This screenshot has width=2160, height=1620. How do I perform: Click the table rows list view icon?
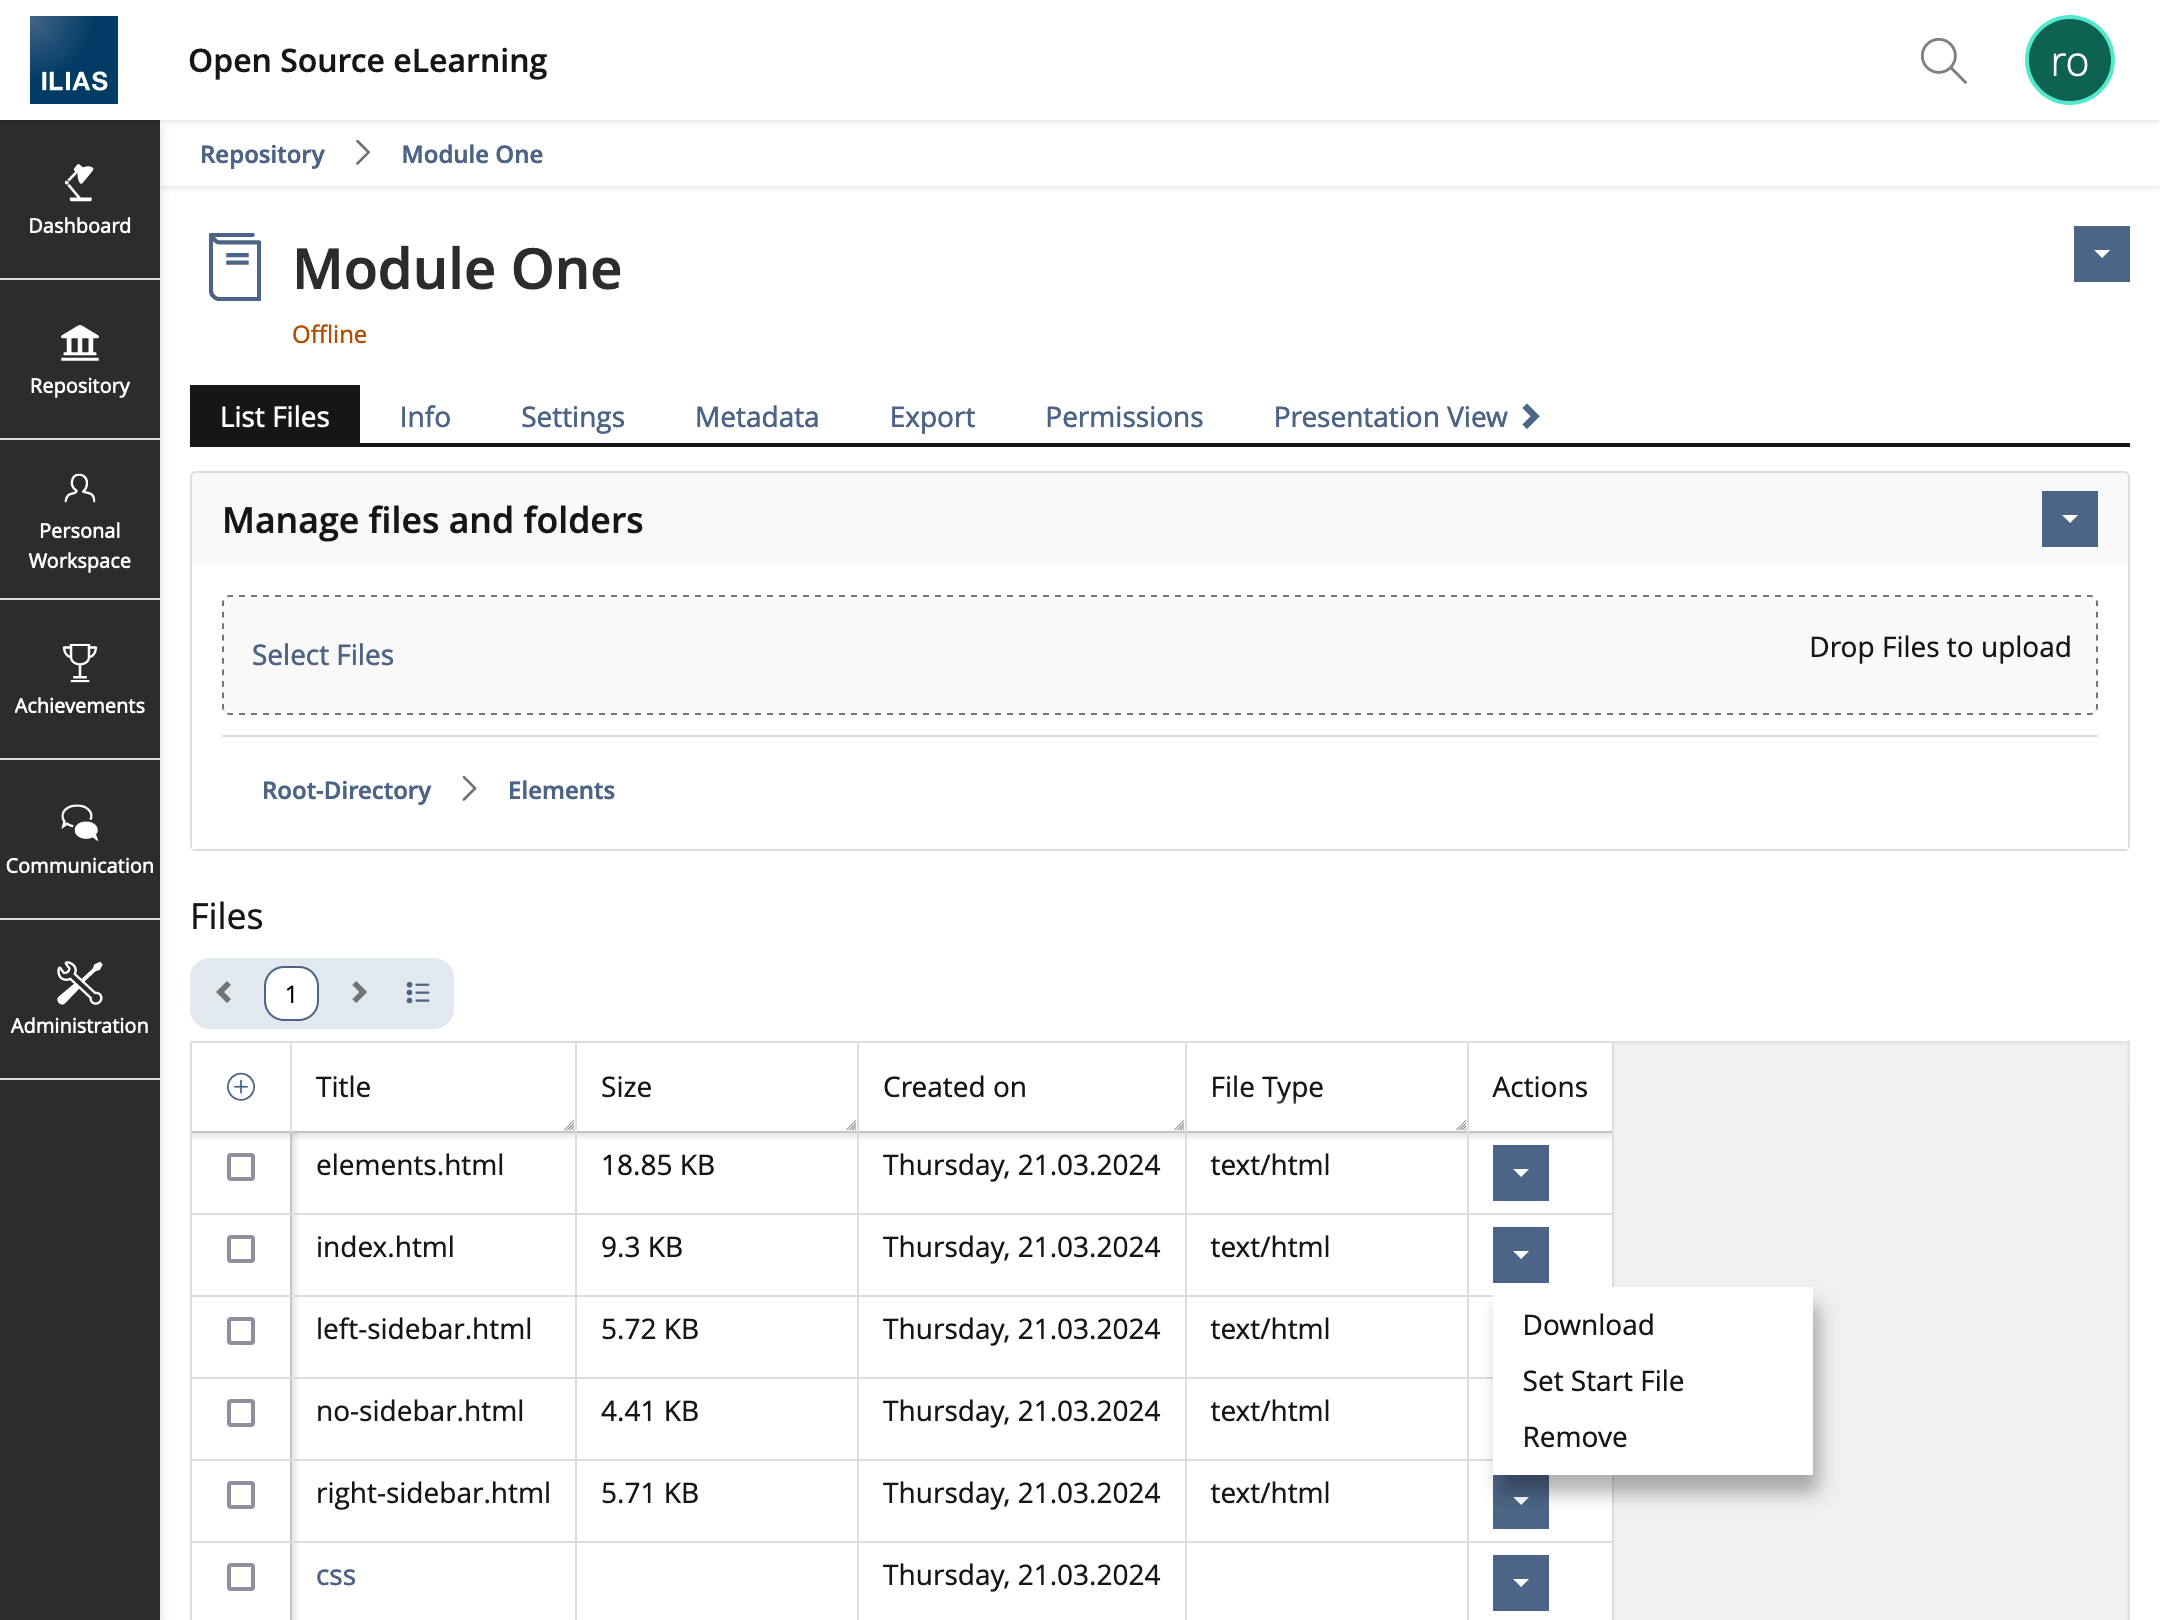click(418, 993)
